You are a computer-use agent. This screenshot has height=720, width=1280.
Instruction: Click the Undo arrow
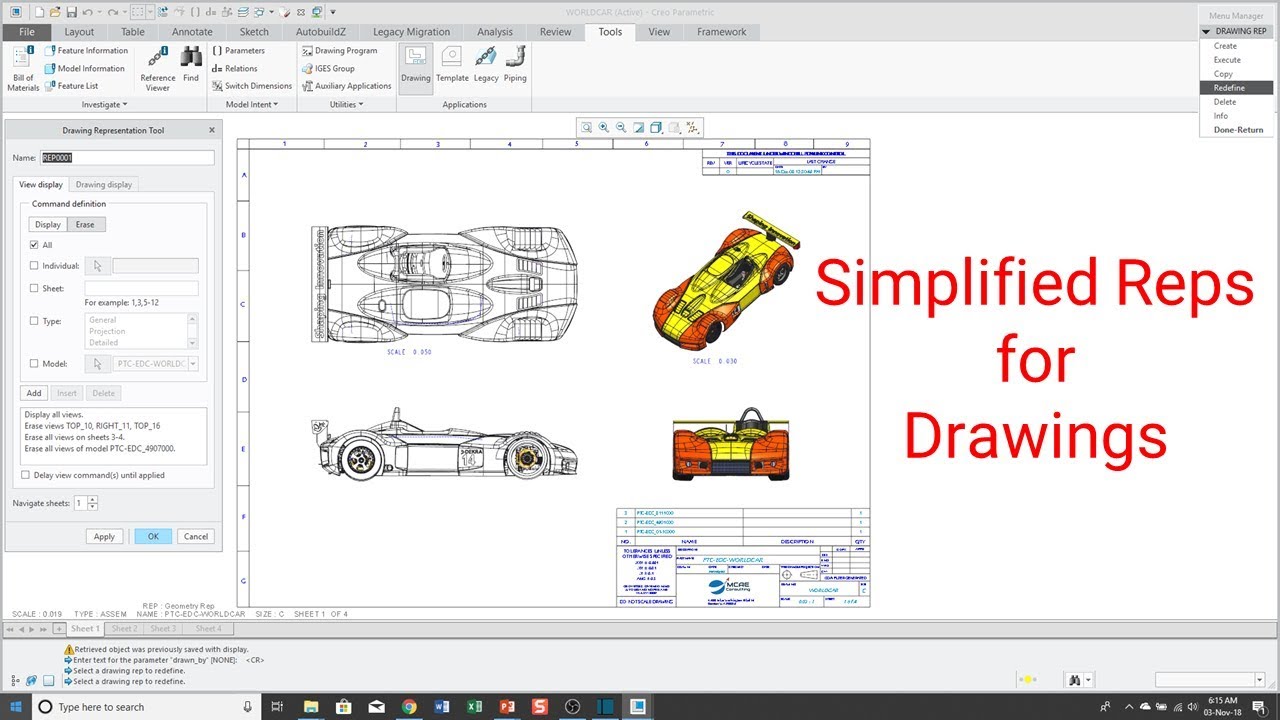click(x=88, y=12)
